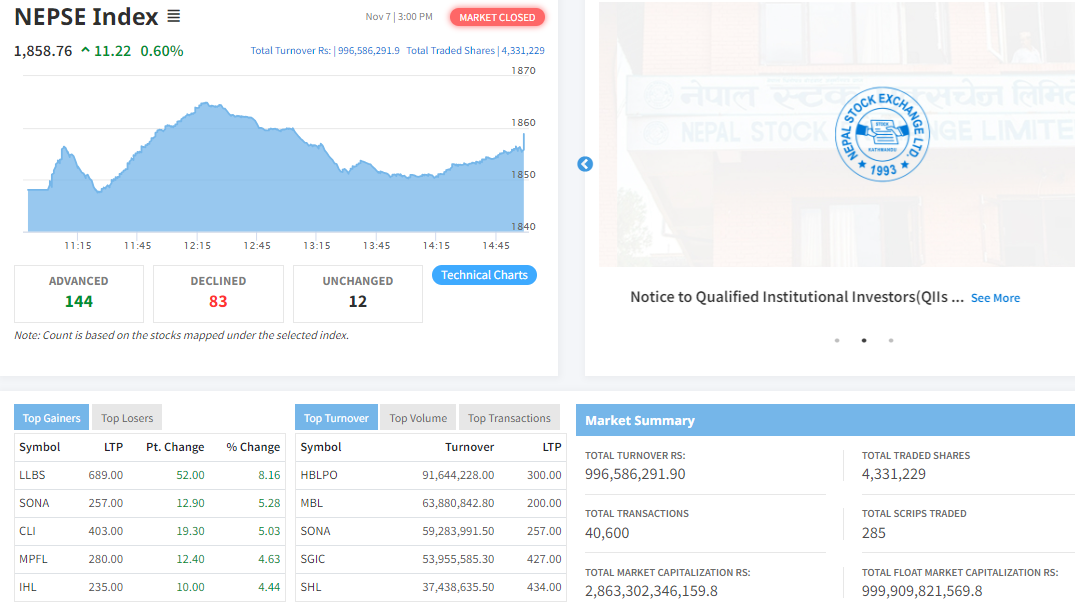Click LLBS percent change value 8.16
The height and width of the screenshot is (612, 1075).
click(269, 475)
